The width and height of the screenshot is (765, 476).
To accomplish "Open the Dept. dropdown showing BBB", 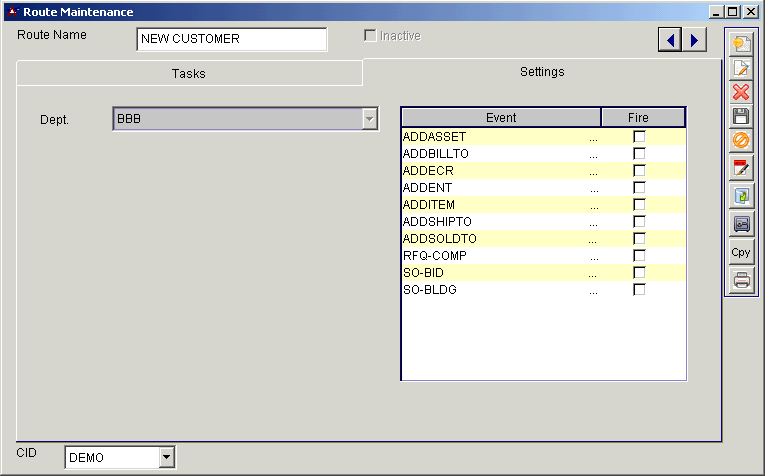I will click(x=369, y=119).
